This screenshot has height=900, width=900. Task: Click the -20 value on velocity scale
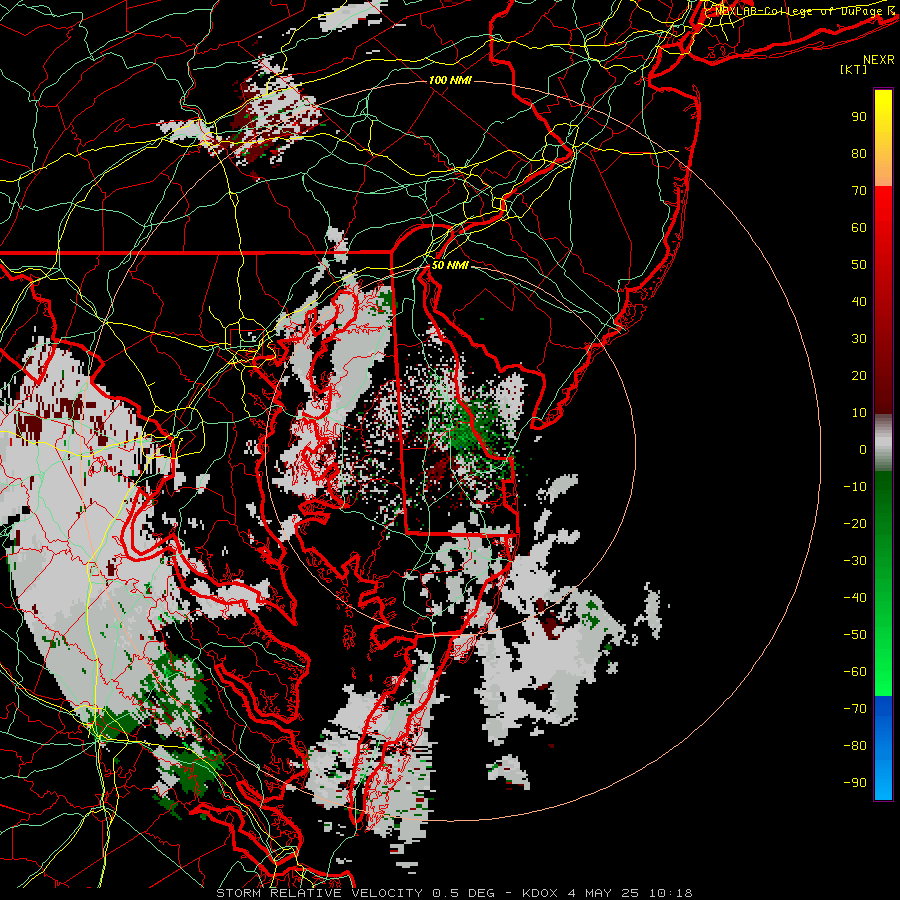click(x=855, y=523)
